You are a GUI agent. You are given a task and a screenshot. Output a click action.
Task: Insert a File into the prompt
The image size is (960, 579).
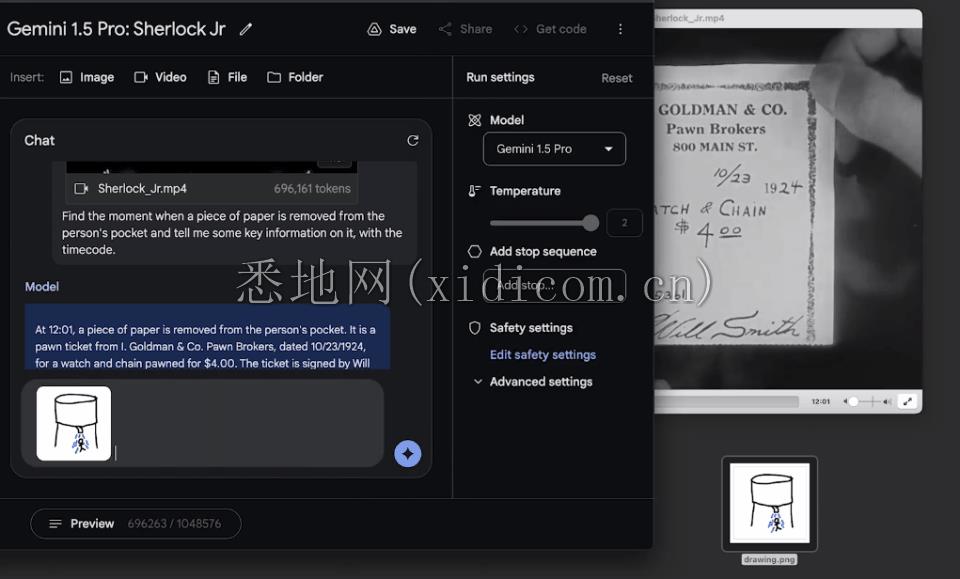(227, 77)
